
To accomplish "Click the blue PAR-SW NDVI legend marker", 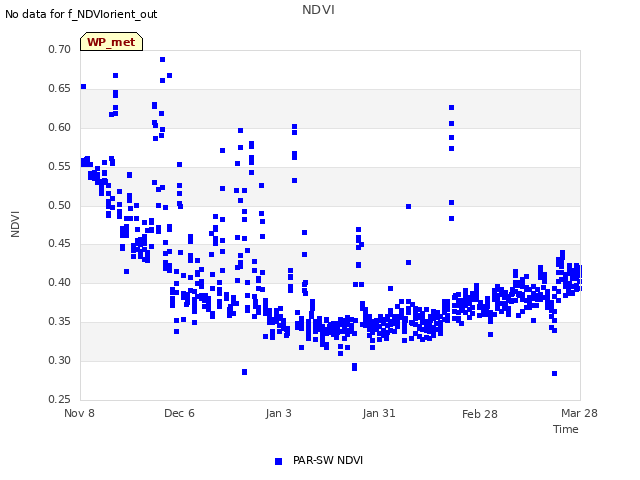I will pos(278,461).
